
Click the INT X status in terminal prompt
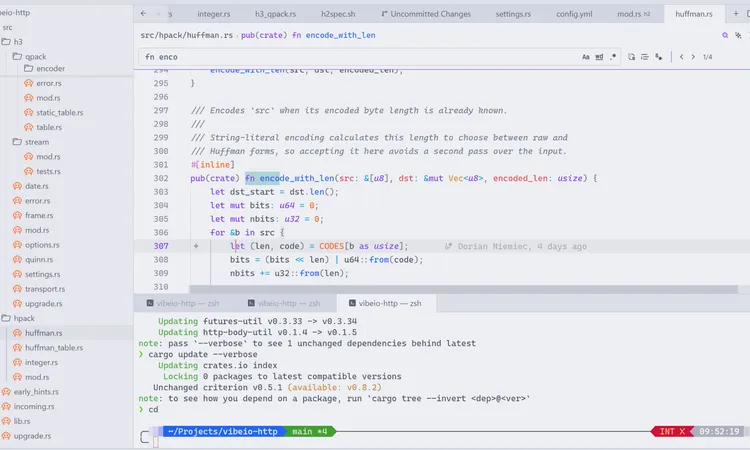pyautogui.click(x=672, y=431)
